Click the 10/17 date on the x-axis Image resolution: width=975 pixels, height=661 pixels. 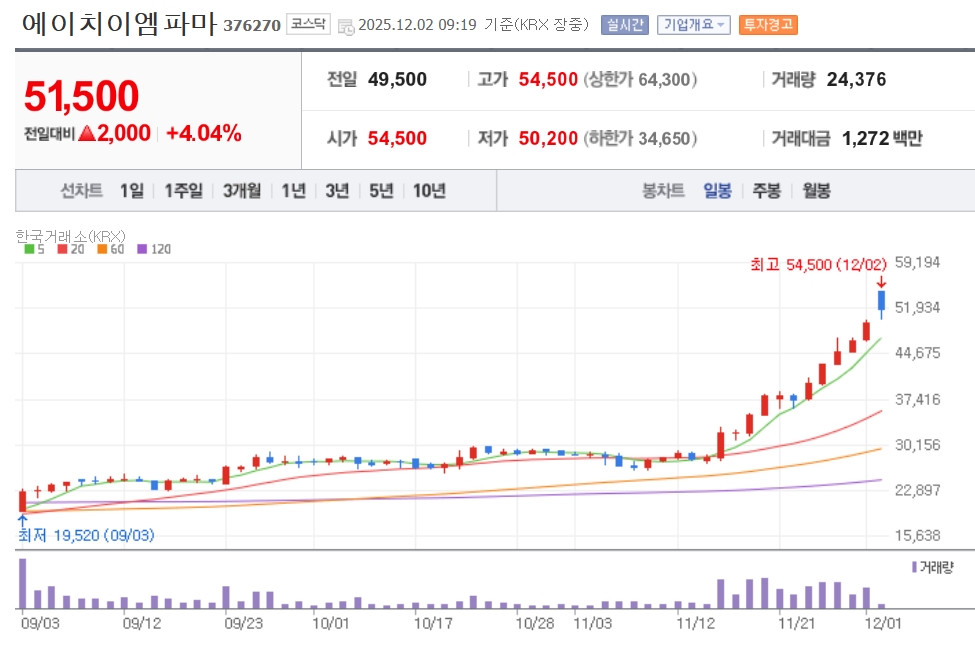pos(433,623)
